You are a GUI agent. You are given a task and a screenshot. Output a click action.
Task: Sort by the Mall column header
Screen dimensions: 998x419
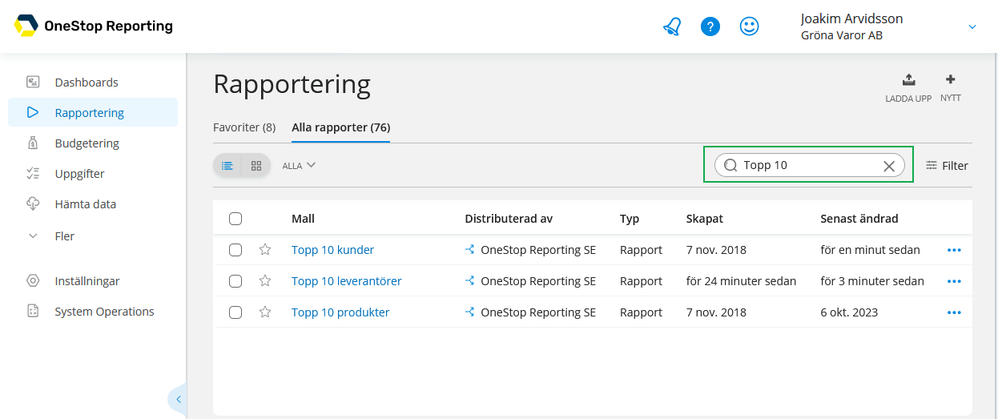303,219
